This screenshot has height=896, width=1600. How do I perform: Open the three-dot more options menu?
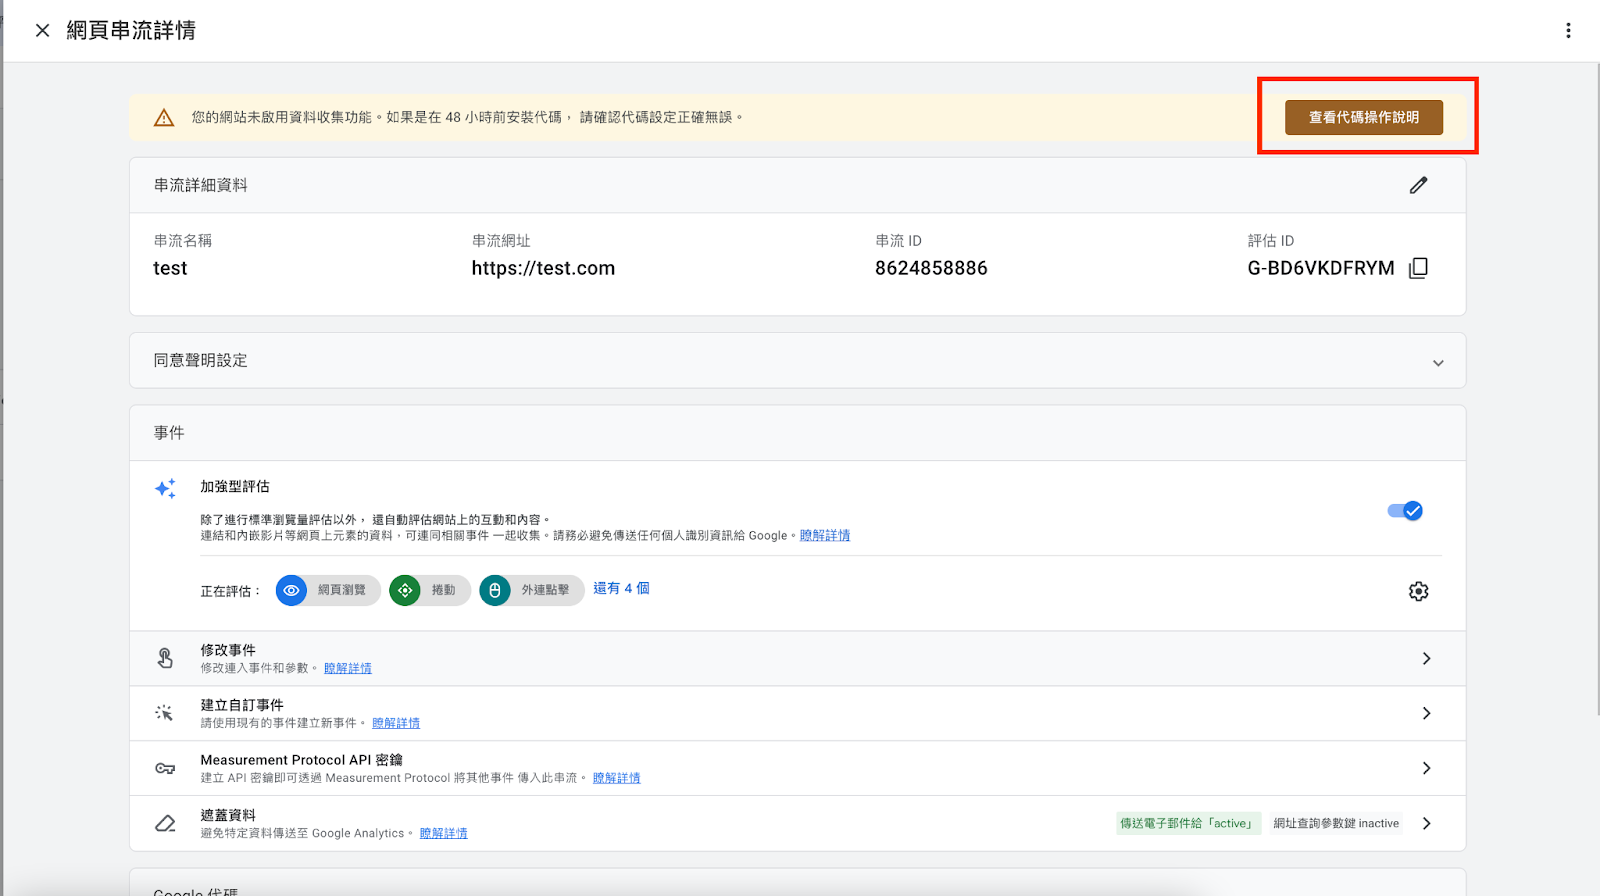click(1568, 30)
